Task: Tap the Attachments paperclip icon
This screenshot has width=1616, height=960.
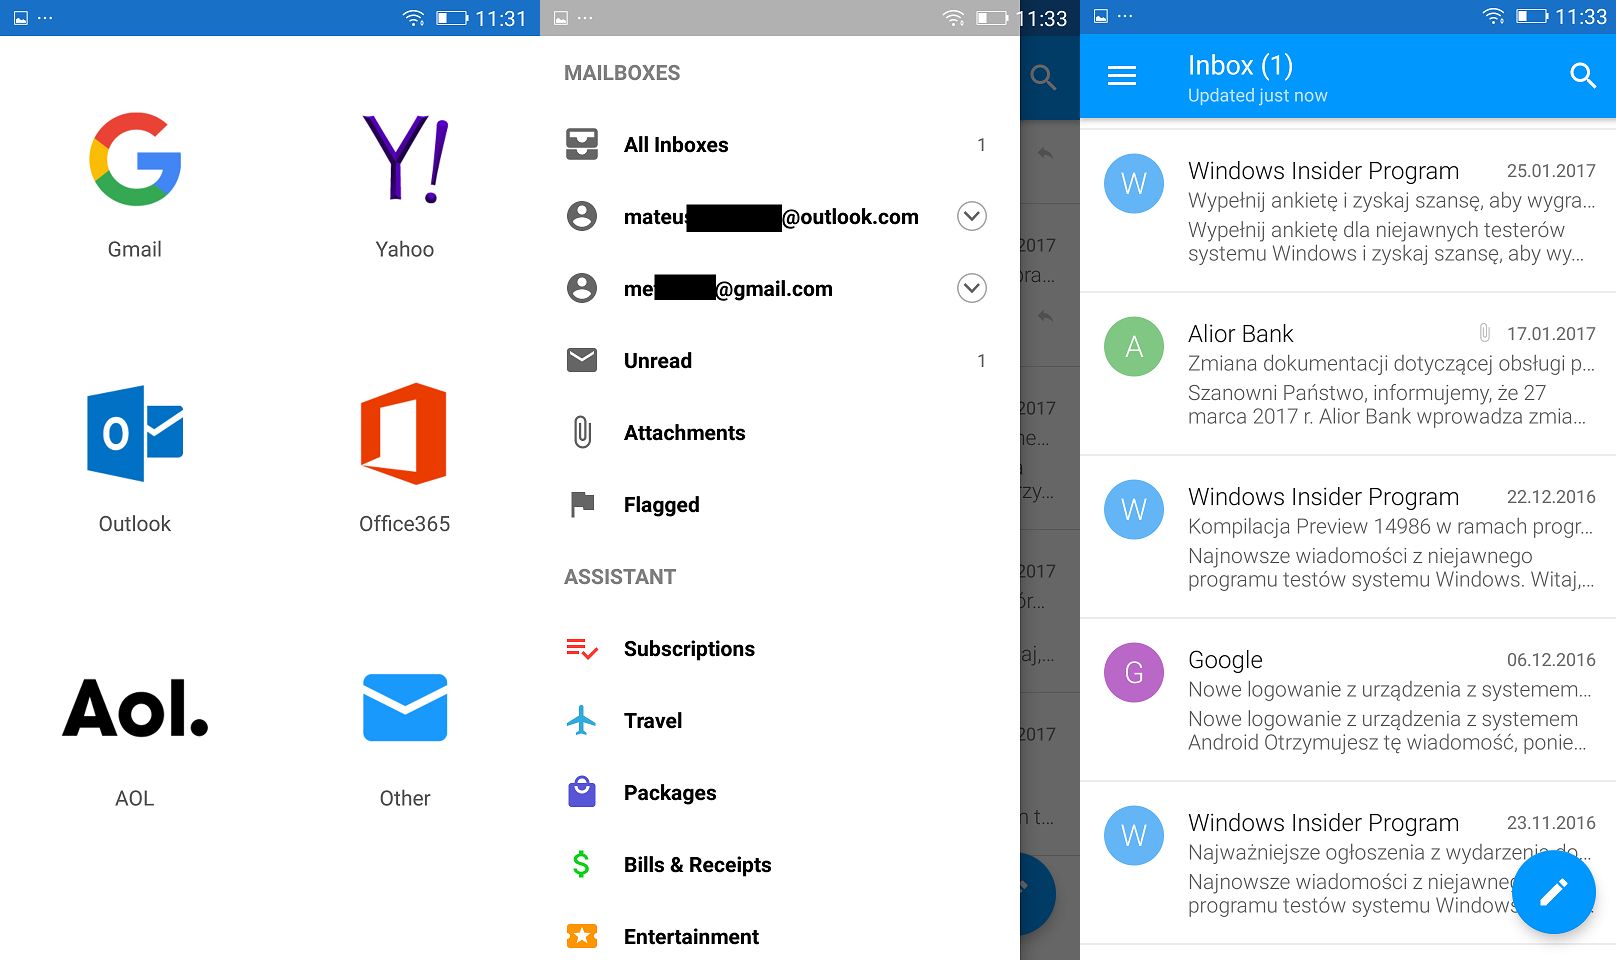Action: 582,432
